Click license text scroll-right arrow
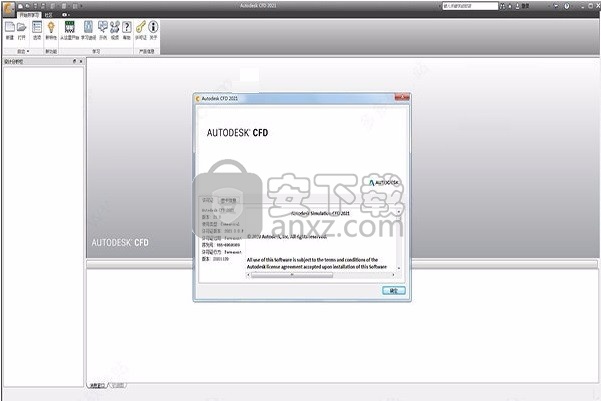 point(393,275)
